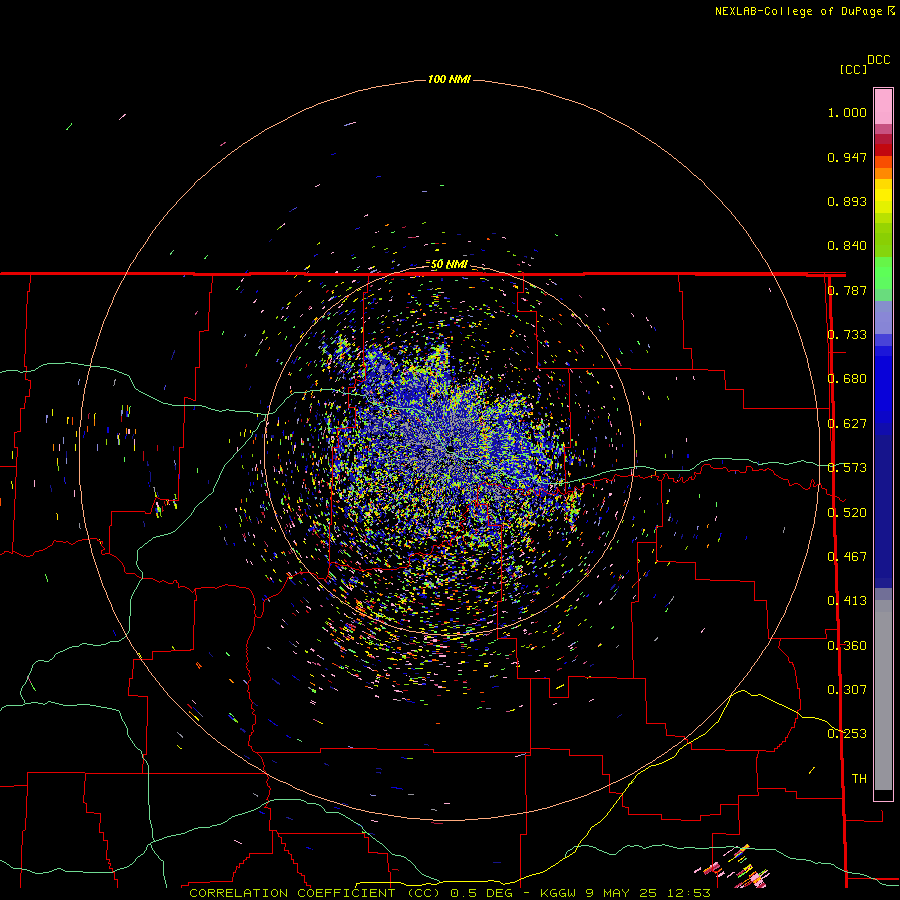Click the 0.467 scale value
900x900 pixels.
pos(847,557)
